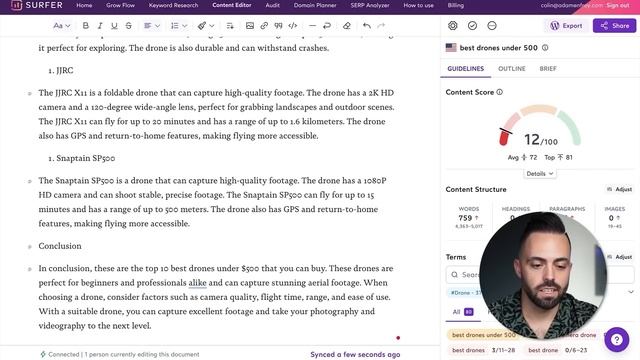This screenshot has width=640, height=360.
Task: Click the JJRC list heading
Action: [64, 71]
